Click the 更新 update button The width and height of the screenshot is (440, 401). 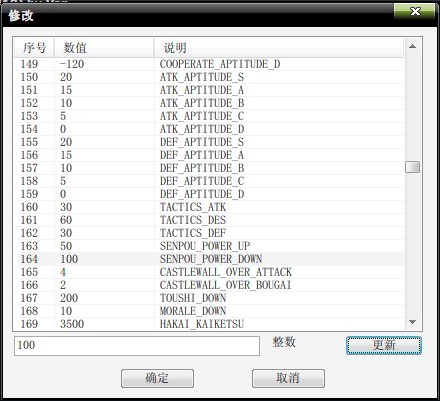(x=384, y=345)
